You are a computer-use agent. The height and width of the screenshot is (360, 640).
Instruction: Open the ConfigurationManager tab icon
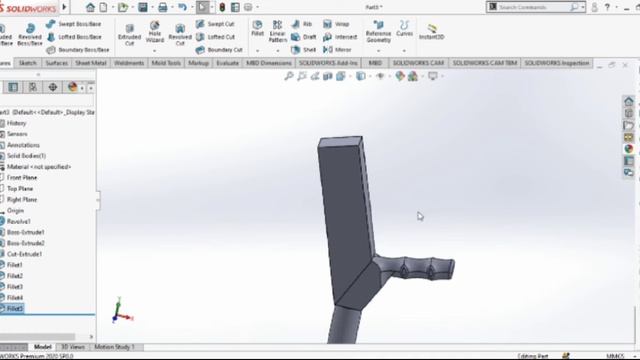point(33,87)
